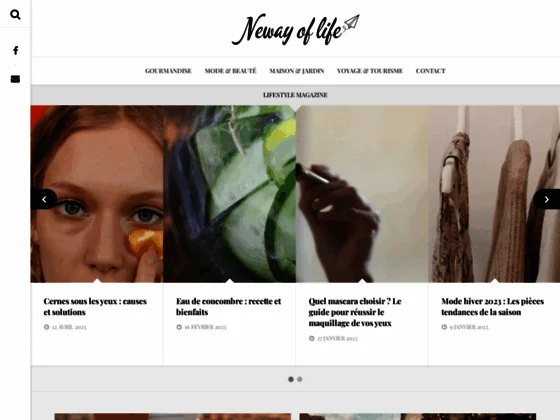Screen dimensions: 560x420
Task: Click the email envelope icon
Action: pos(15,79)
